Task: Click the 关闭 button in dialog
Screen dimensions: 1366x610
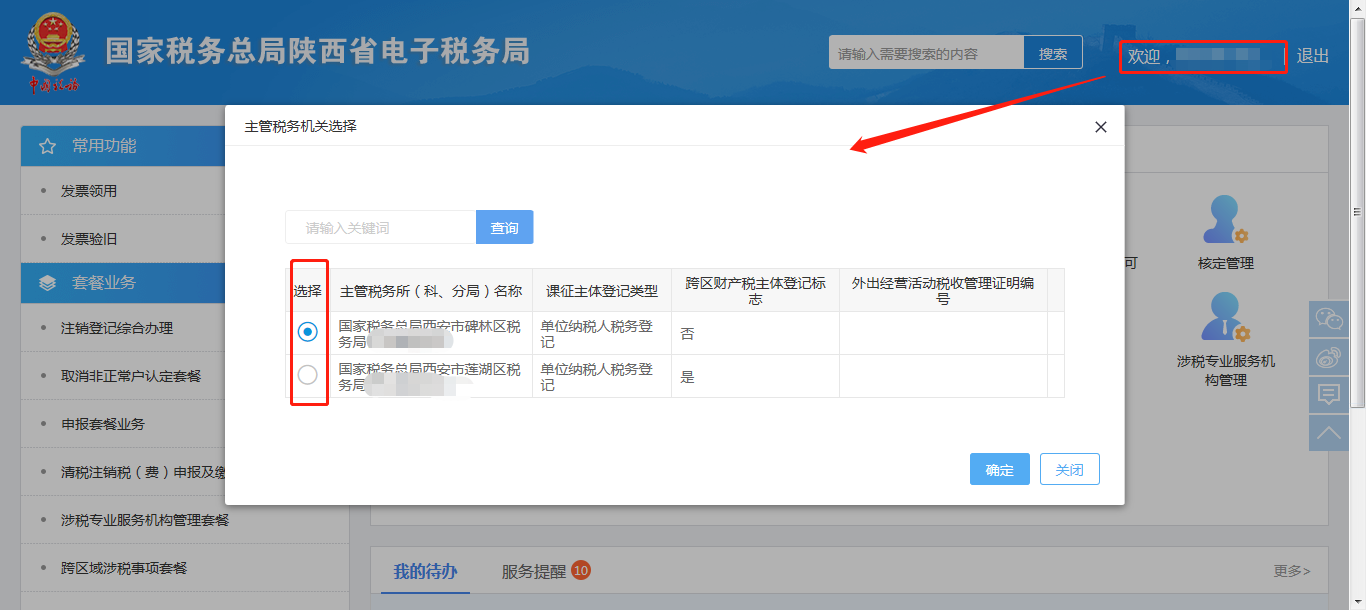Action: click(x=1070, y=469)
